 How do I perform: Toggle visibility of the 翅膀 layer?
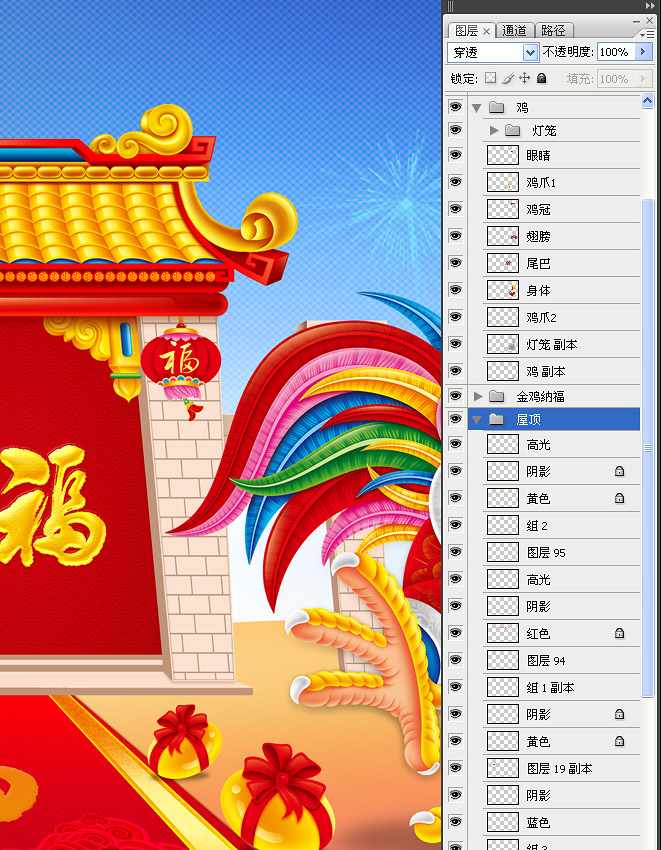pos(455,236)
